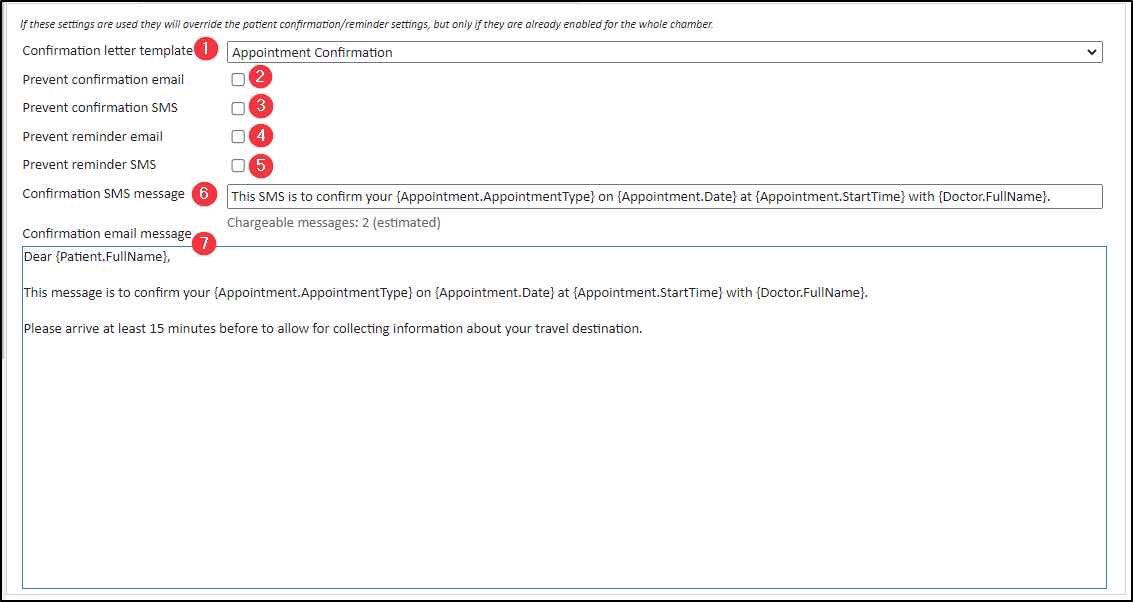Click the email body line 'This message is to confirm'

pos(445,292)
